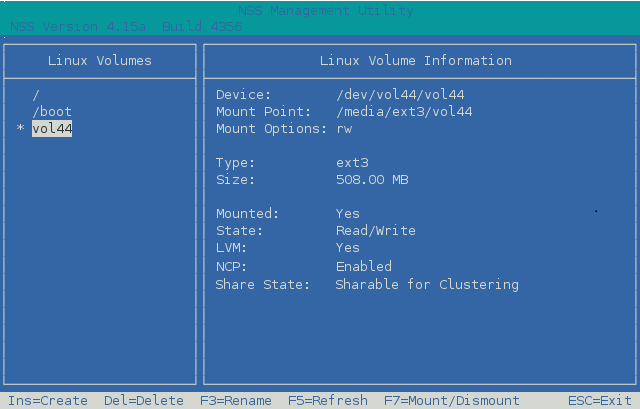Click the Linux Volumes panel header
This screenshot has height=409, width=640.
(x=100, y=61)
